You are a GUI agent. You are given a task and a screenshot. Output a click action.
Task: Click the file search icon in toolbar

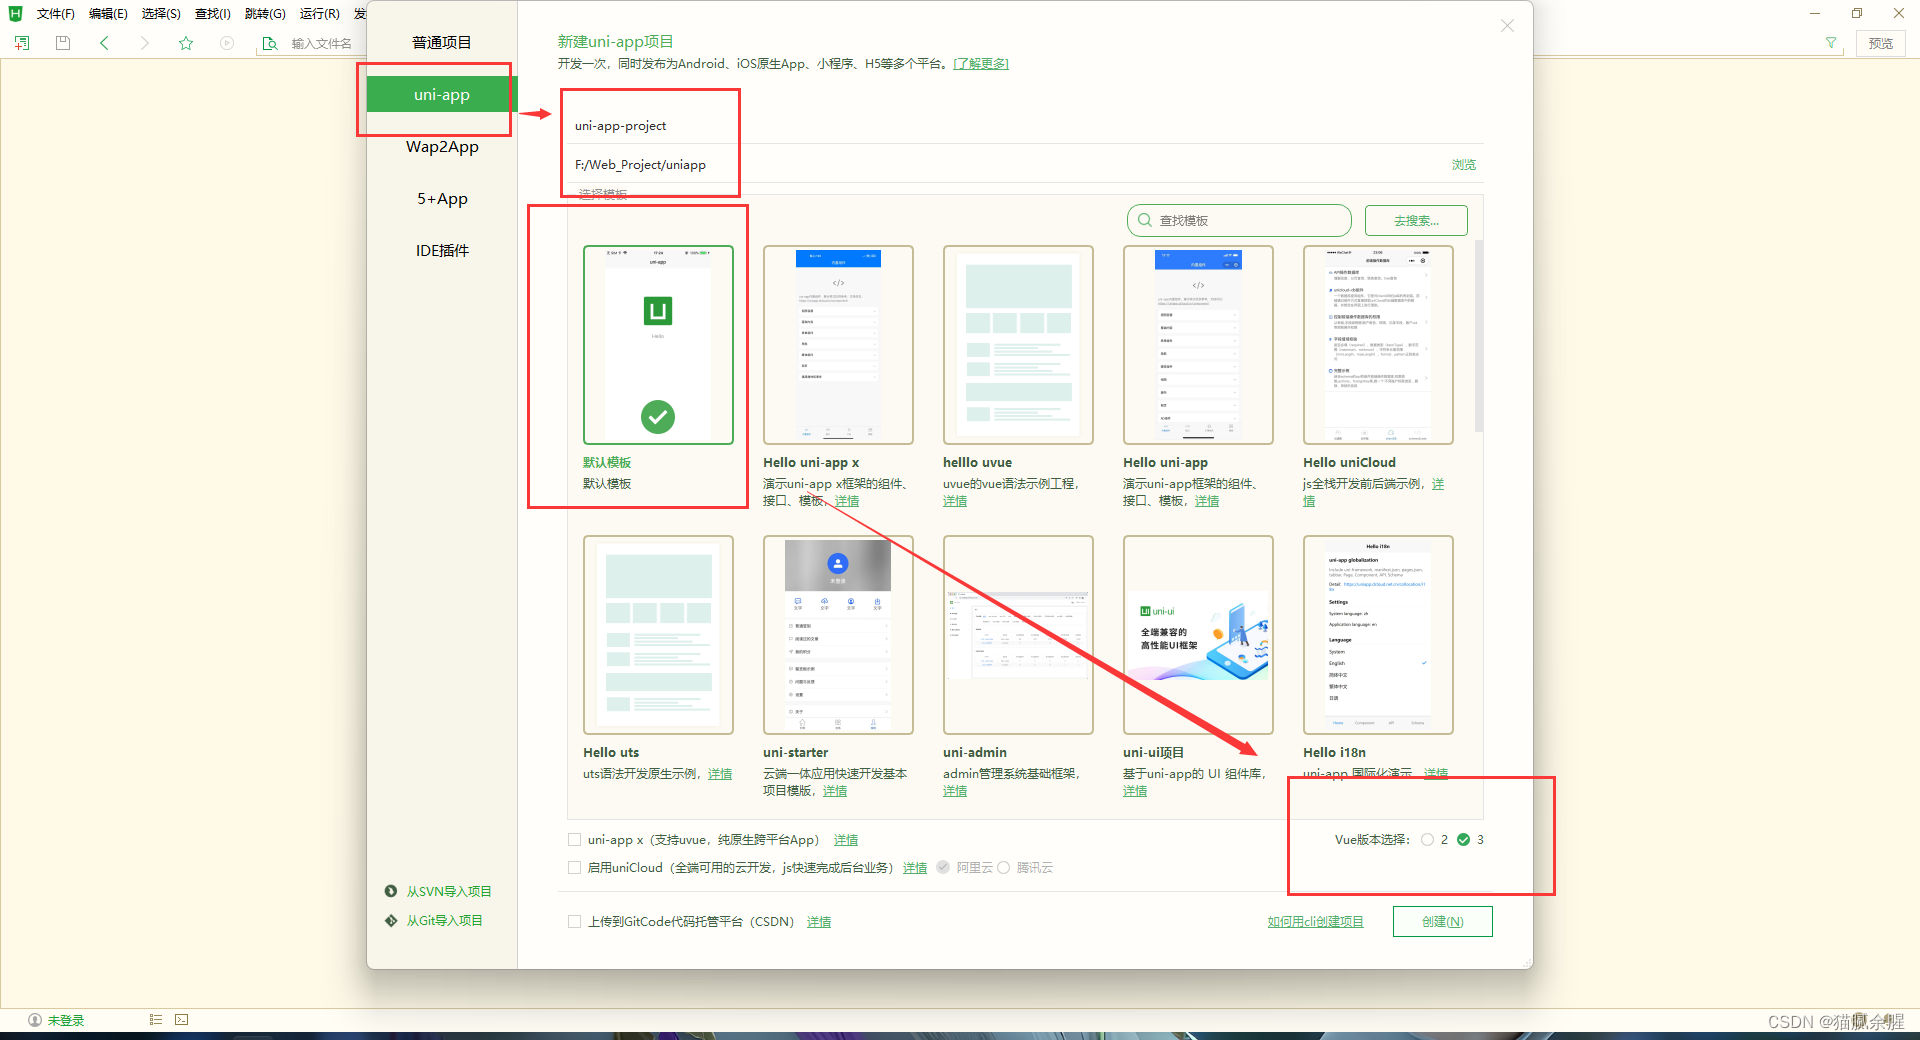269,43
